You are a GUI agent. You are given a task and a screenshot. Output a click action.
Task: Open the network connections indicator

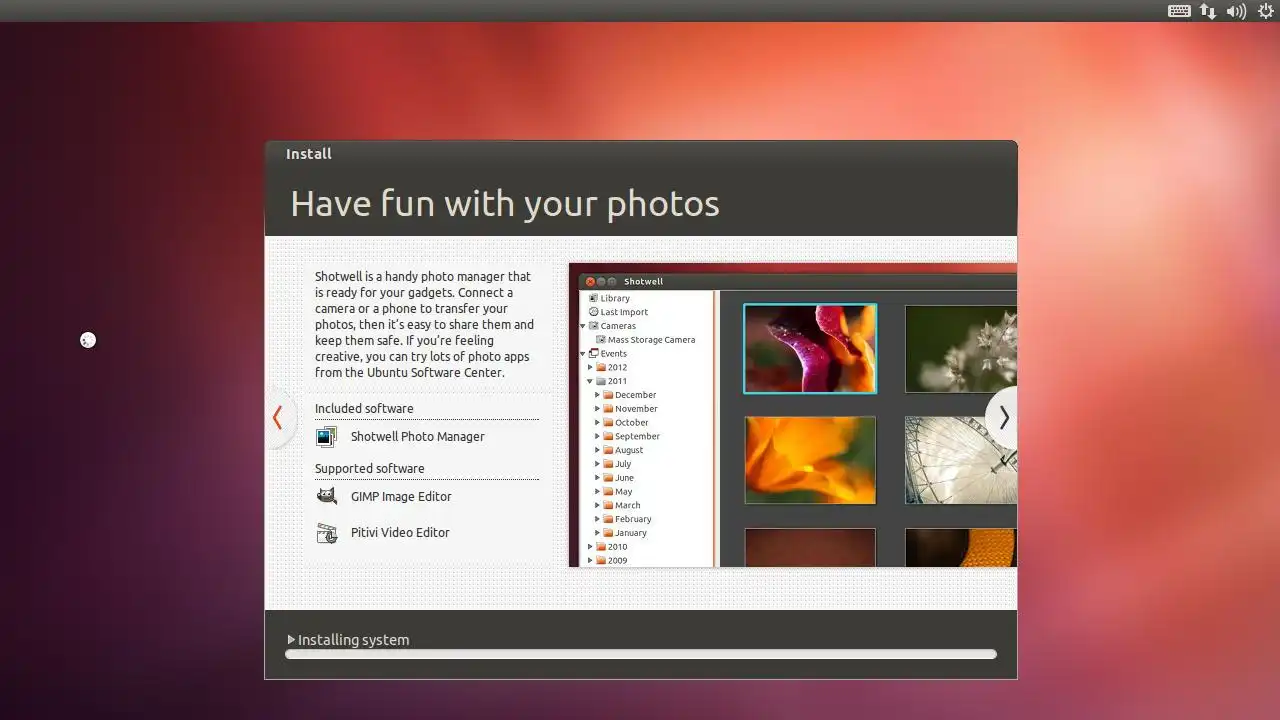(x=1208, y=11)
